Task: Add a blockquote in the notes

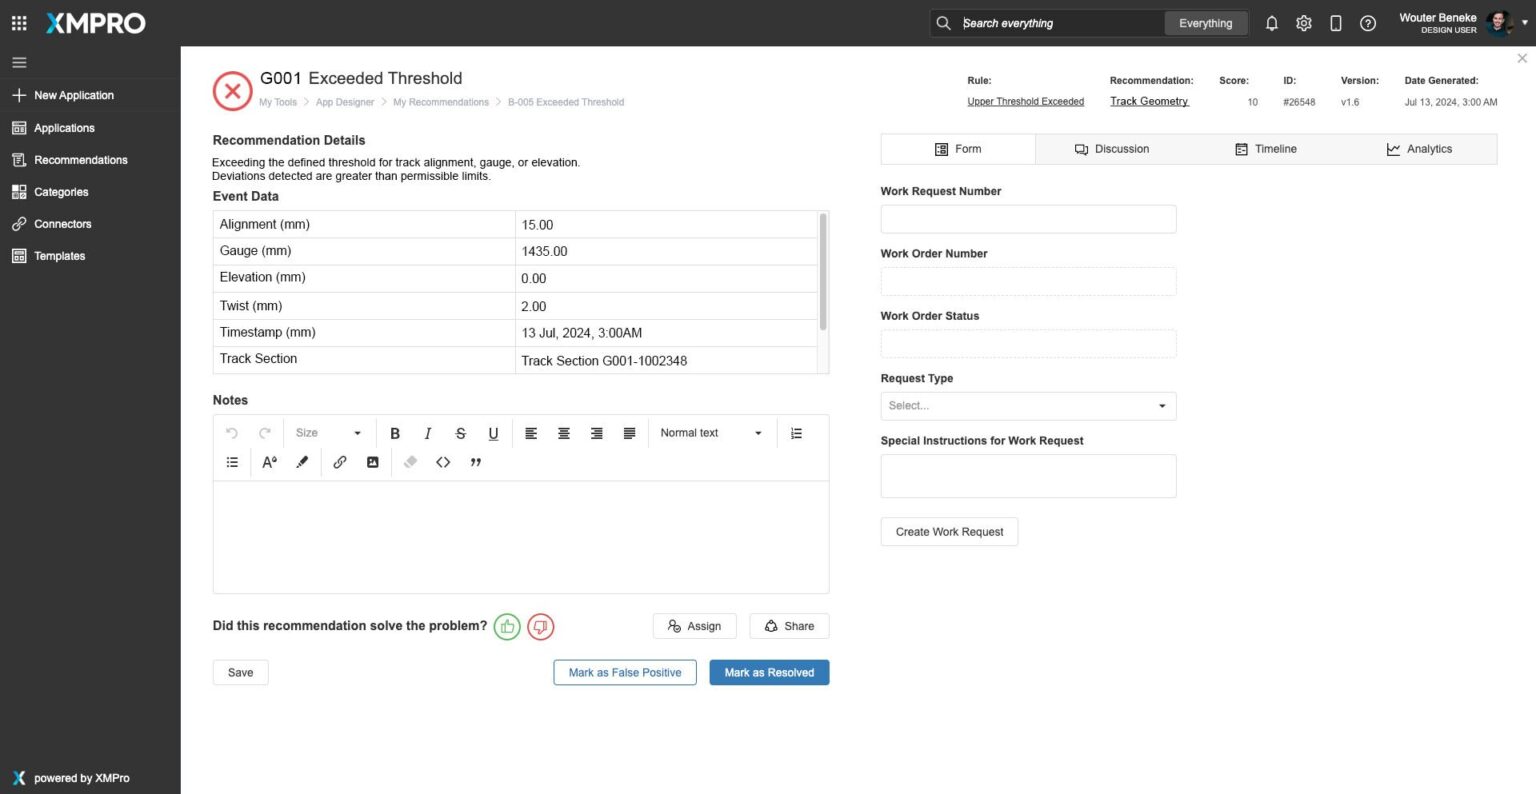Action: point(476,462)
